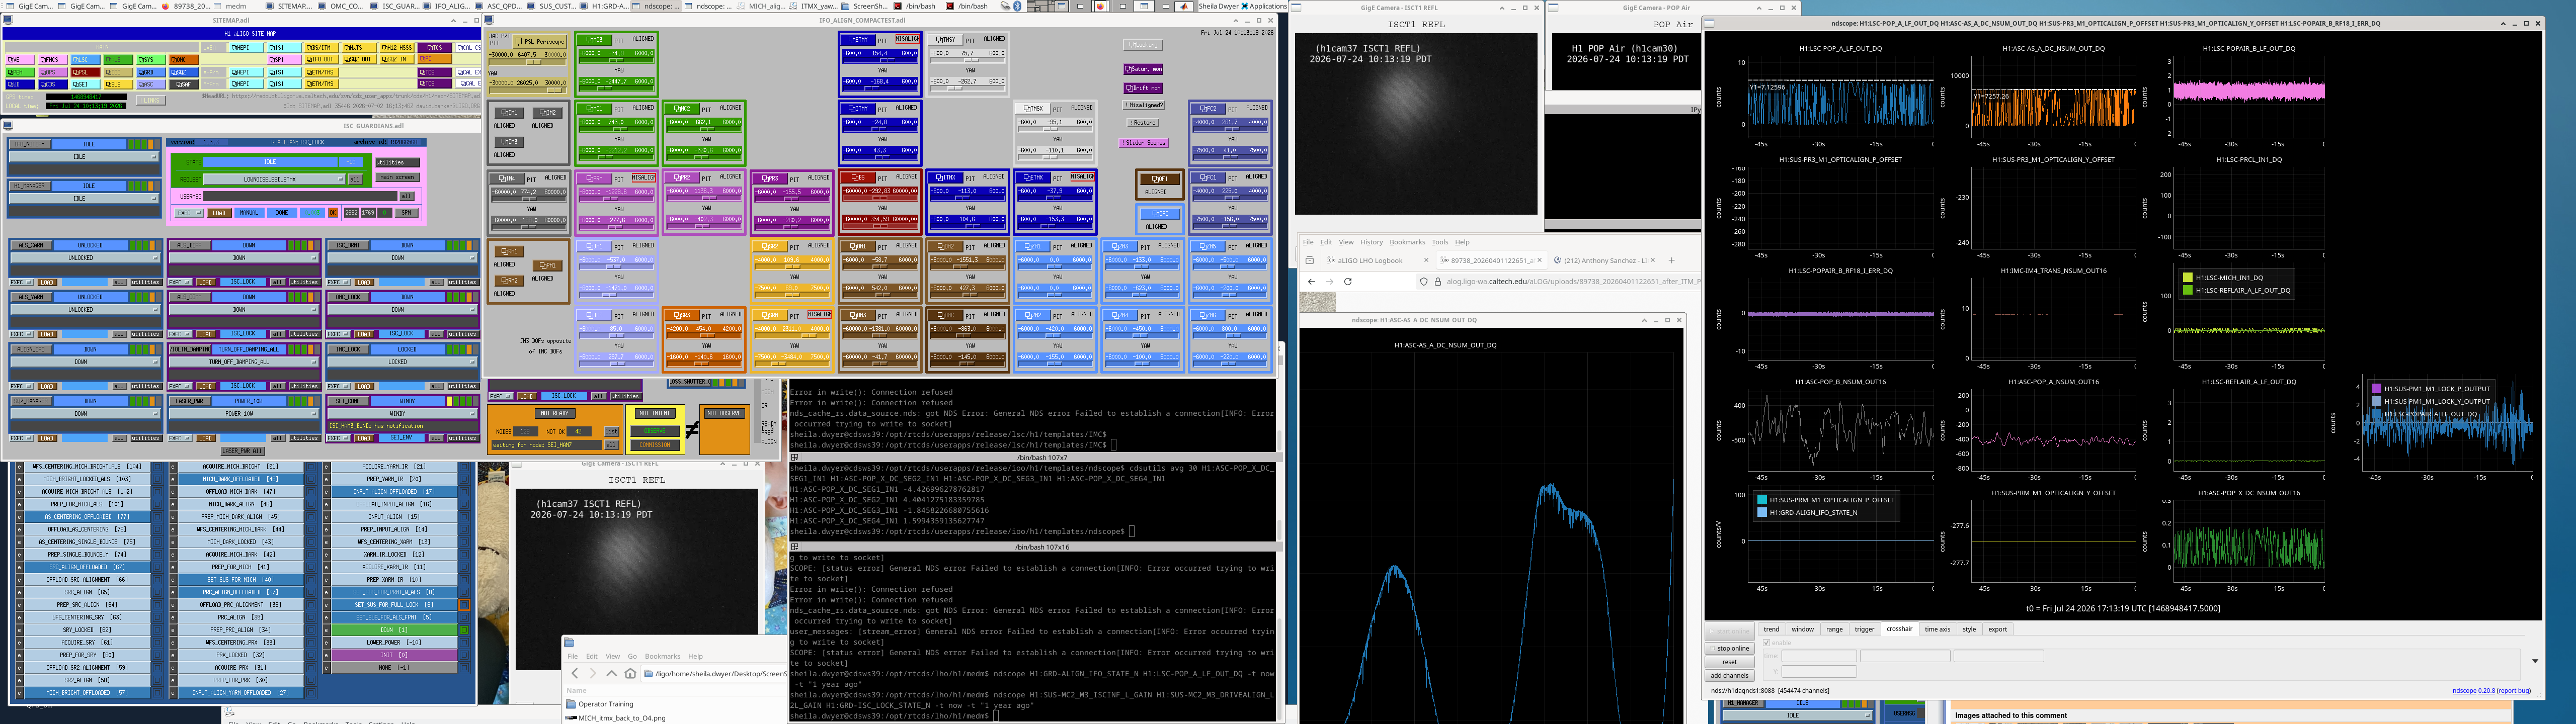Click the Restore button in IFO_ALIGN
Screen dimensions: 2576x724
coord(1144,123)
